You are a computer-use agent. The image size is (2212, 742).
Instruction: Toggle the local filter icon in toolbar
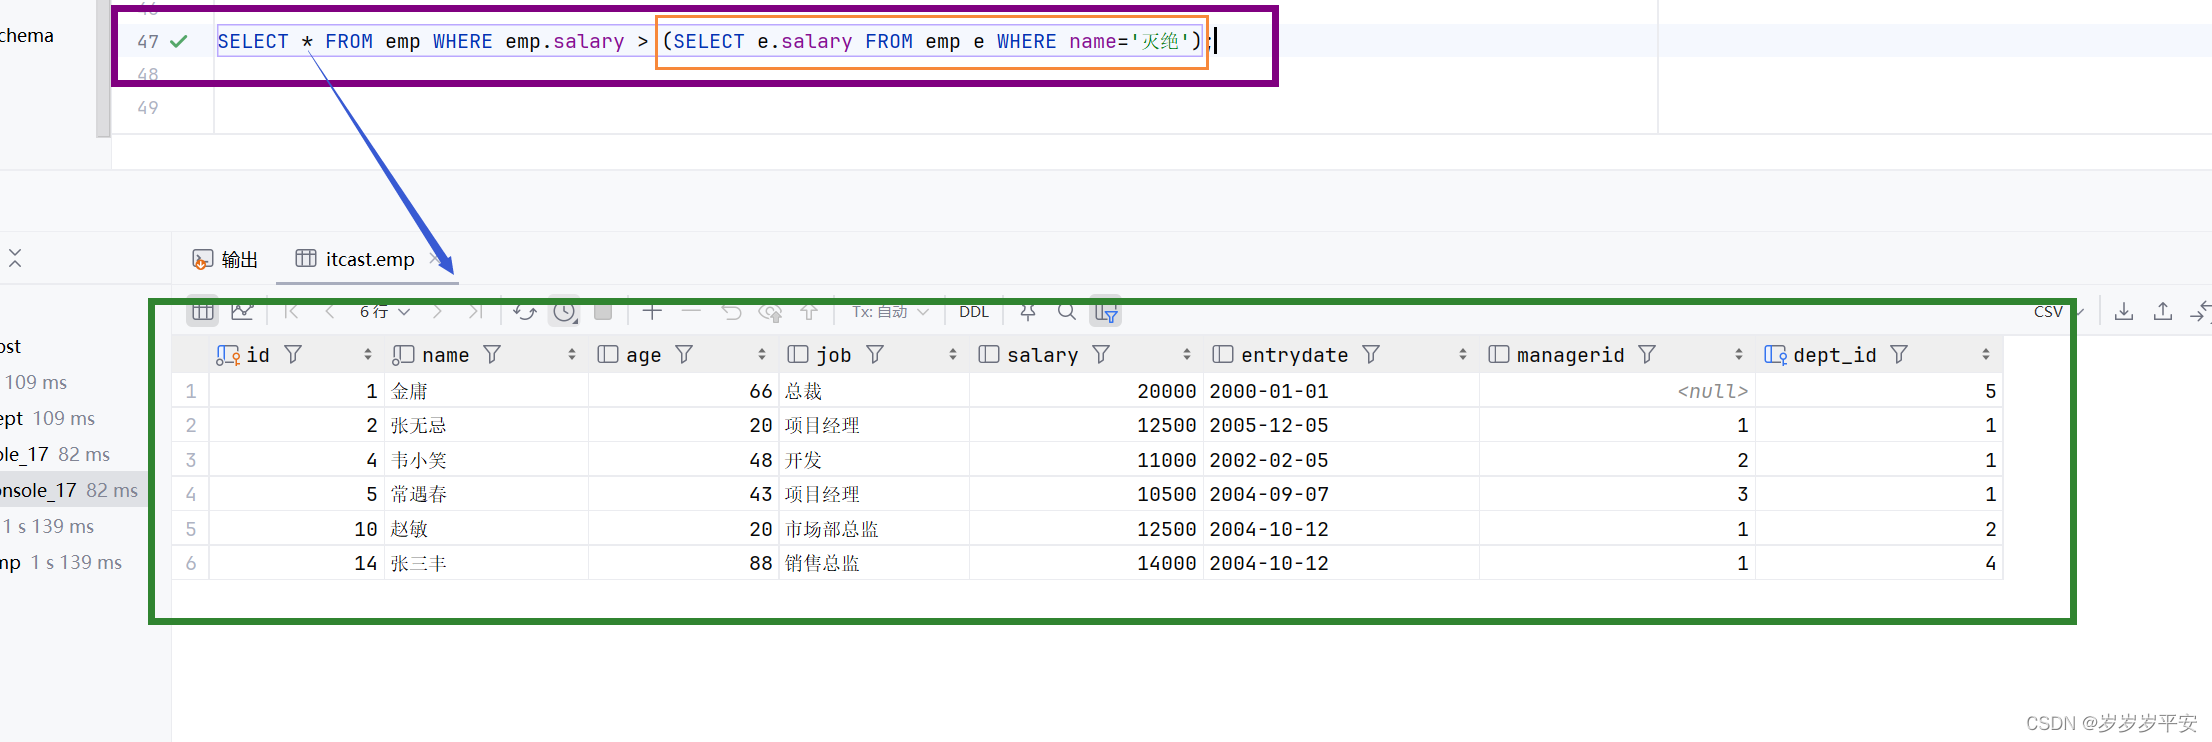pyautogui.click(x=1105, y=312)
